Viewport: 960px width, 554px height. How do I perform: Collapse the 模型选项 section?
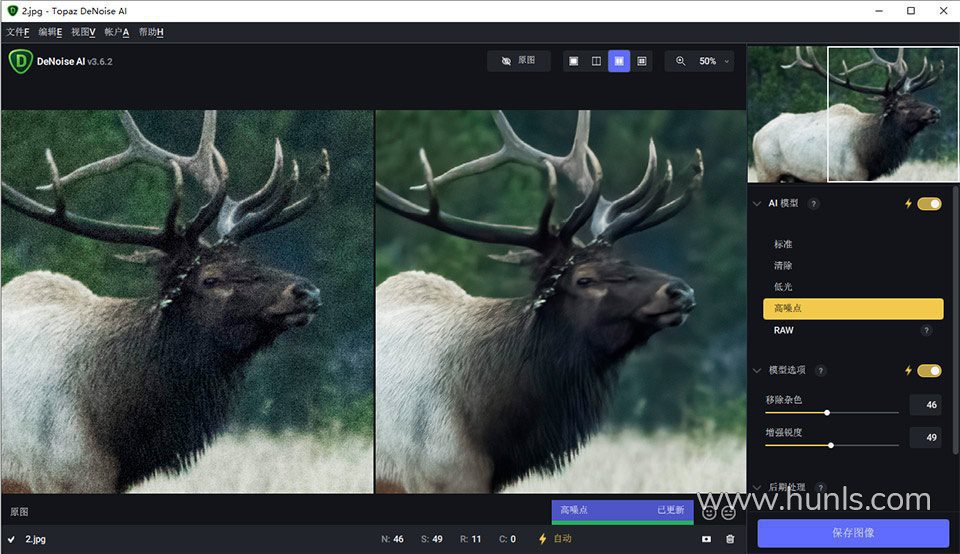click(757, 371)
